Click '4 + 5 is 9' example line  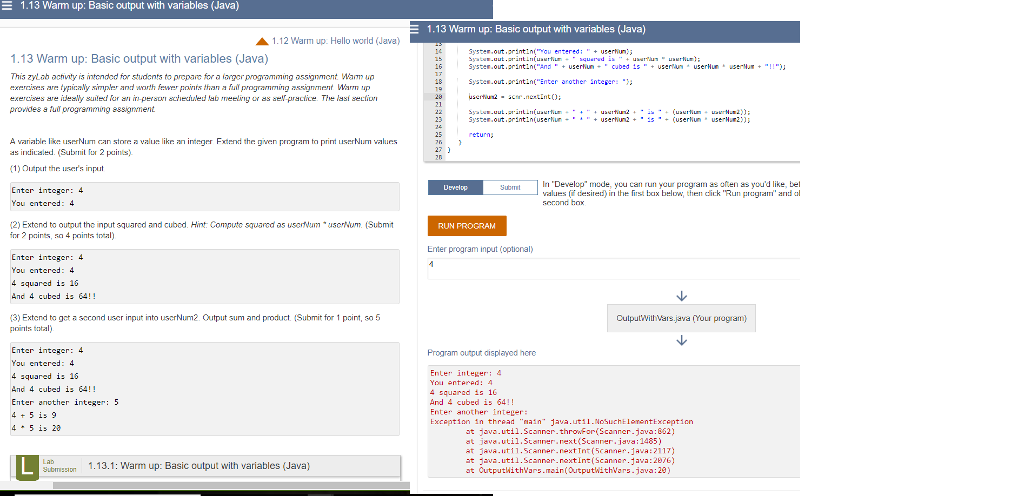click(x=34, y=415)
